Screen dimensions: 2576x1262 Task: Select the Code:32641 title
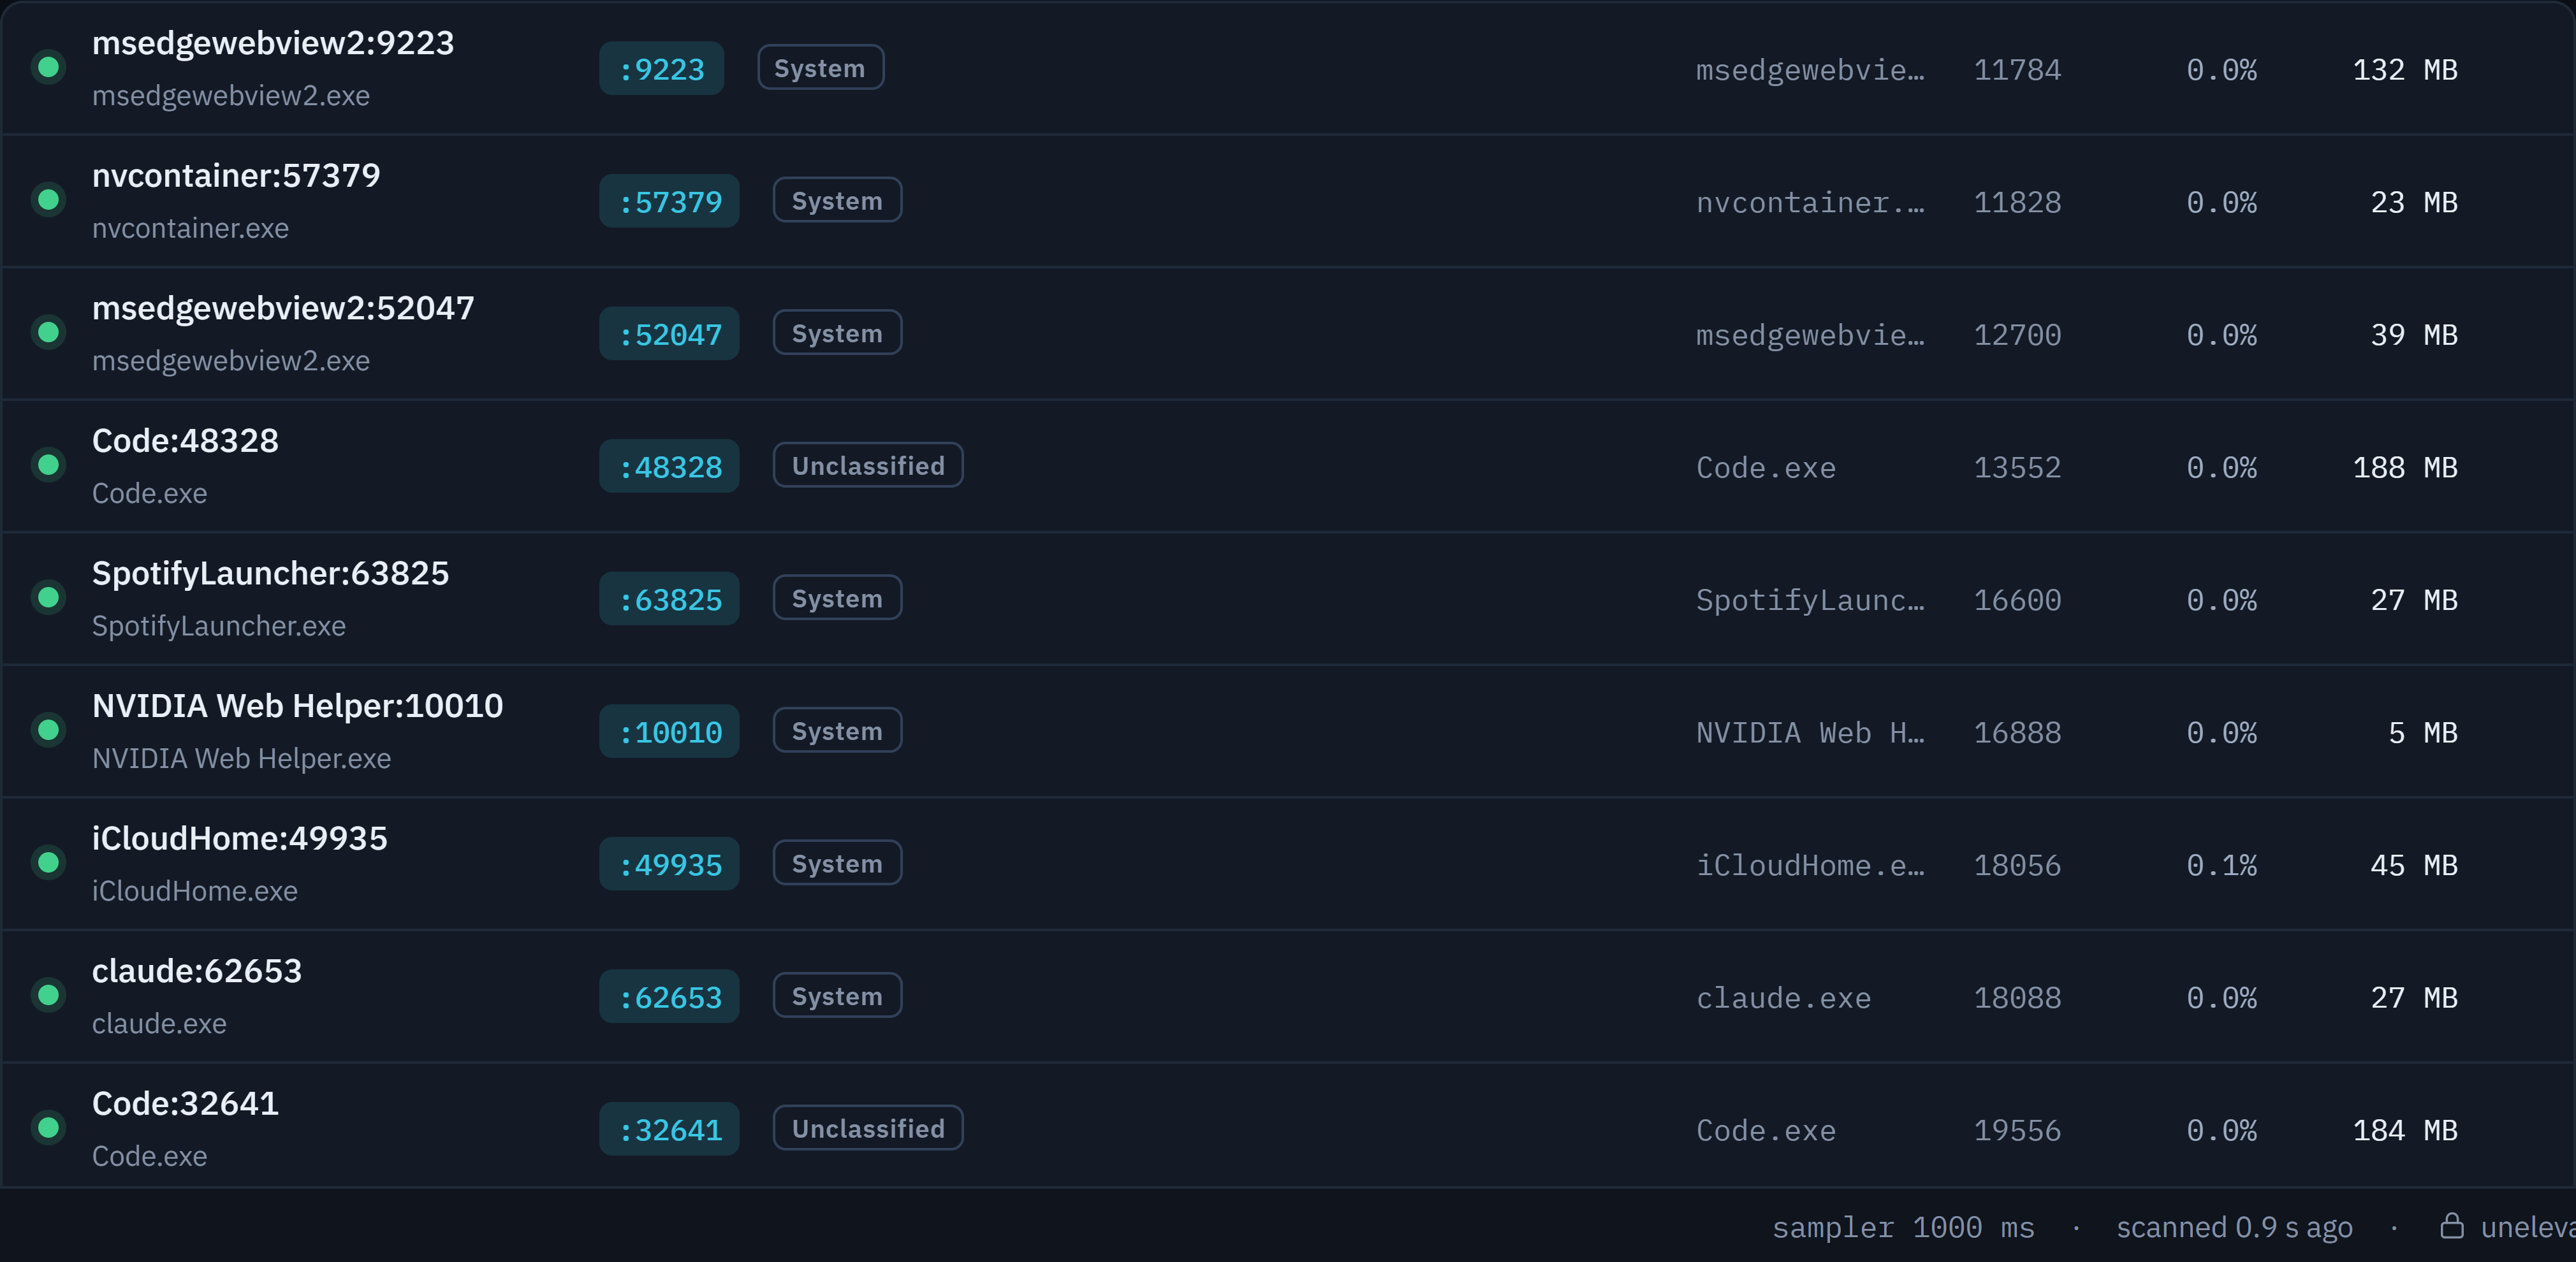click(x=185, y=1104)
